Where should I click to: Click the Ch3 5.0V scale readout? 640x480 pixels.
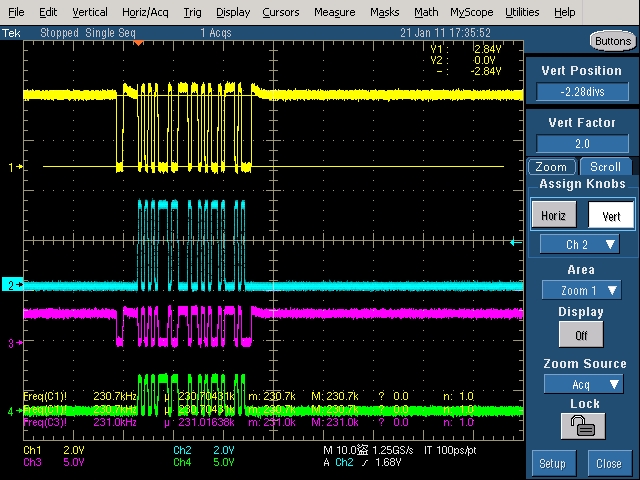(x=54, y=462)
